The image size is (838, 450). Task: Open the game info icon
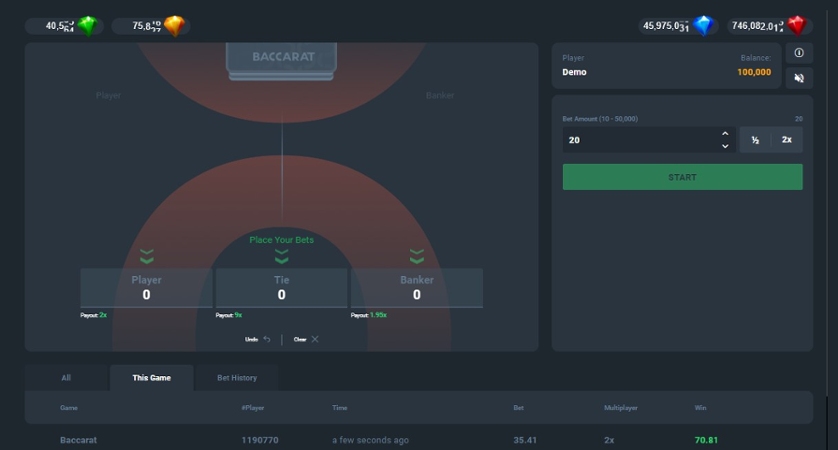point(798,53)
